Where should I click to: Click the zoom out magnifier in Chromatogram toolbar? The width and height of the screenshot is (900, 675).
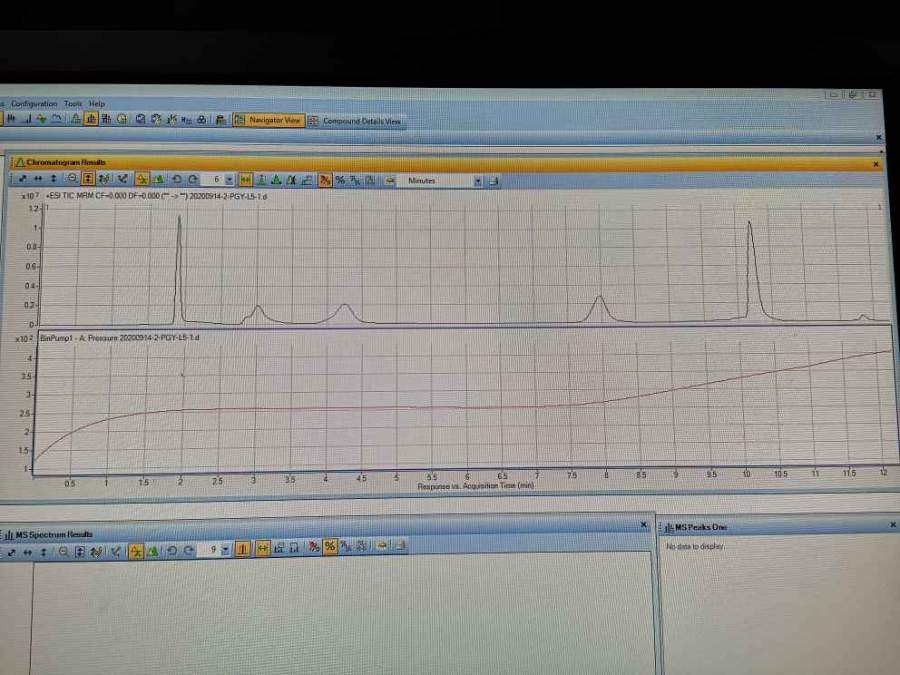click(72, 179)
